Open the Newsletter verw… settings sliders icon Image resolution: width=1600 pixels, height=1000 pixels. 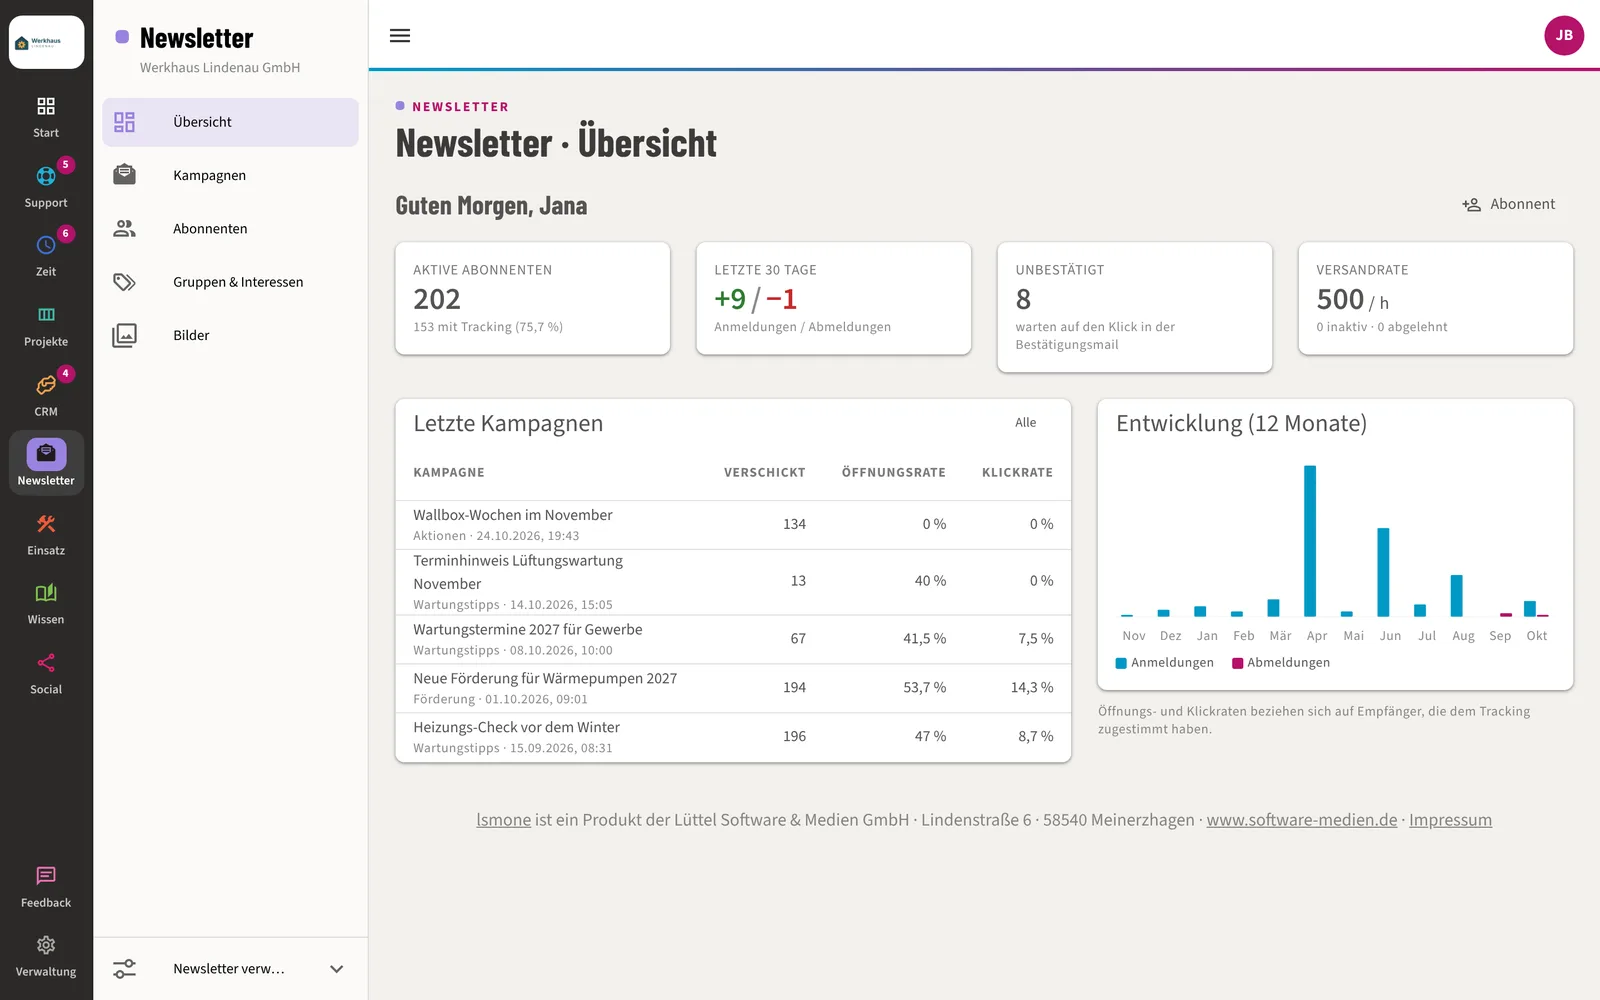[x=124, y=969]
